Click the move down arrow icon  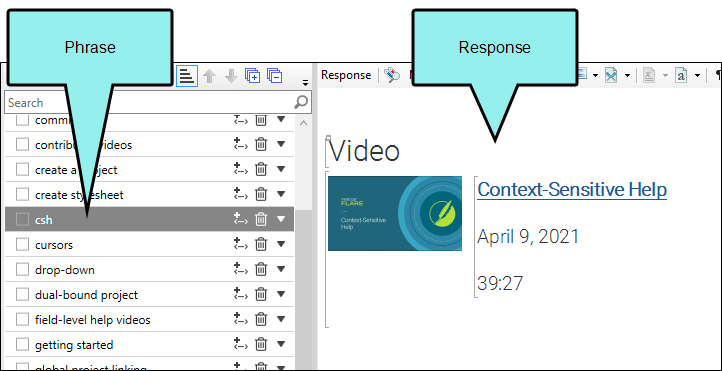[x=231, y=76]
